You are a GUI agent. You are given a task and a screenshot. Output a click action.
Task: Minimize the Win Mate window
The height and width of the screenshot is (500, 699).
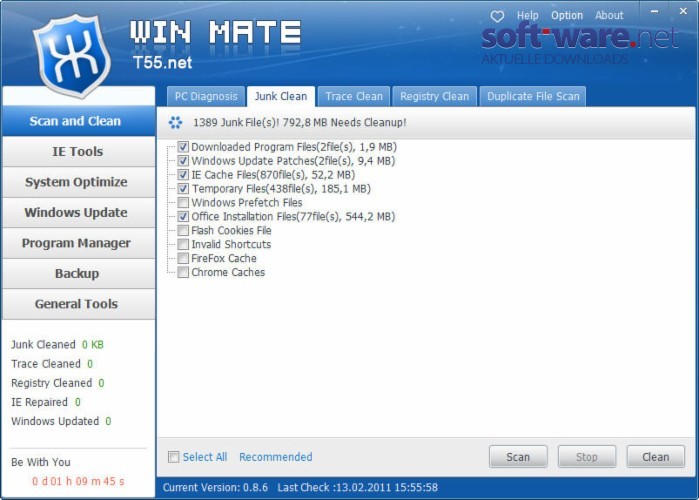[654, 11]
